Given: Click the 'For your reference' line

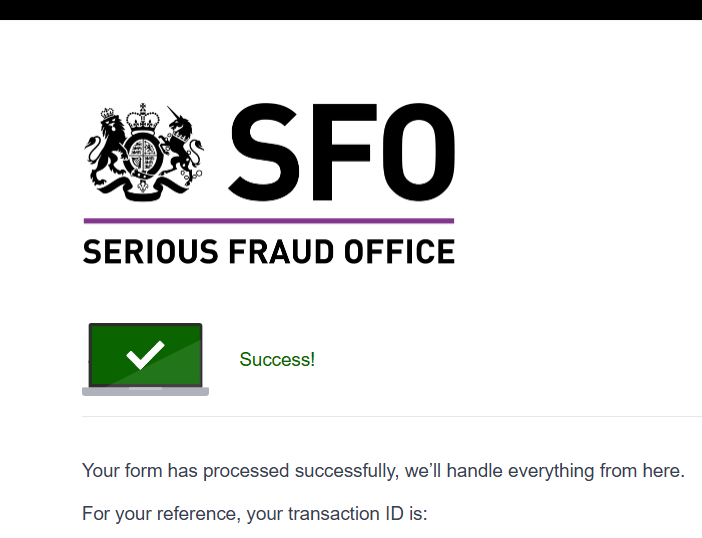Looking at the screenshot, I should (x=160, y=515).
